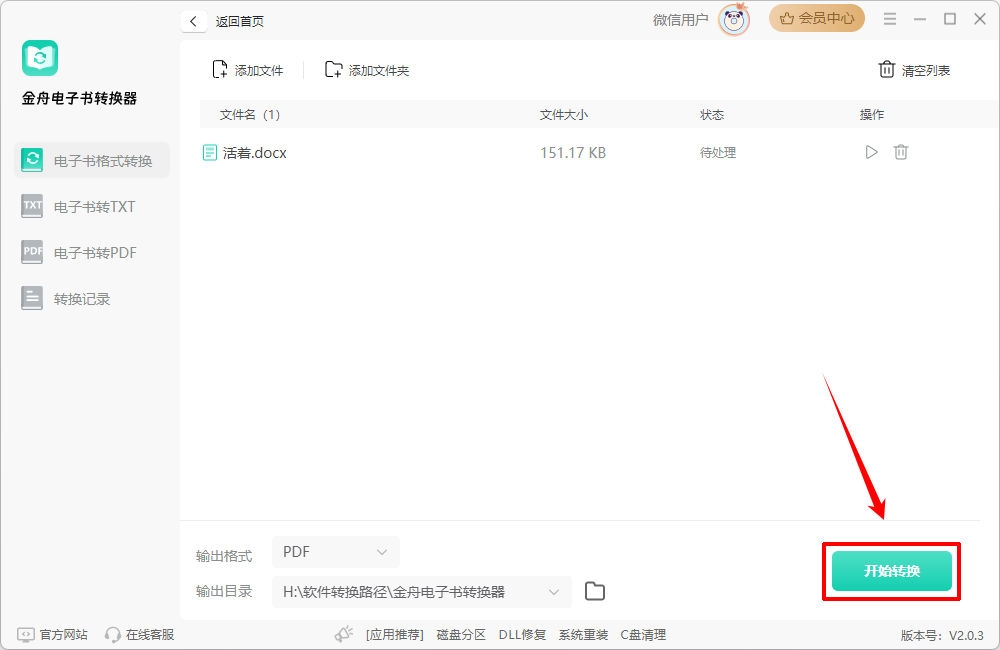The width and height of the screenshot is (1000, 650).
Task: Open the user avatar profile
Action: tap(733, 20)
